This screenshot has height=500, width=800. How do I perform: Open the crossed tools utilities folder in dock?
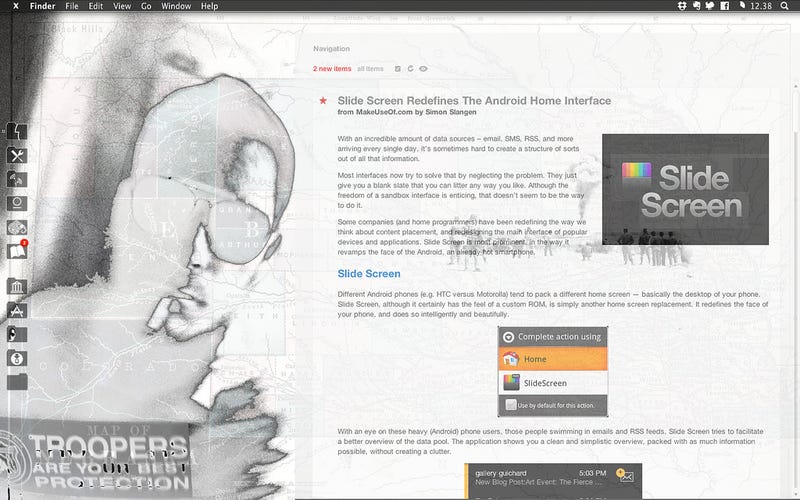tap(17, 156)
